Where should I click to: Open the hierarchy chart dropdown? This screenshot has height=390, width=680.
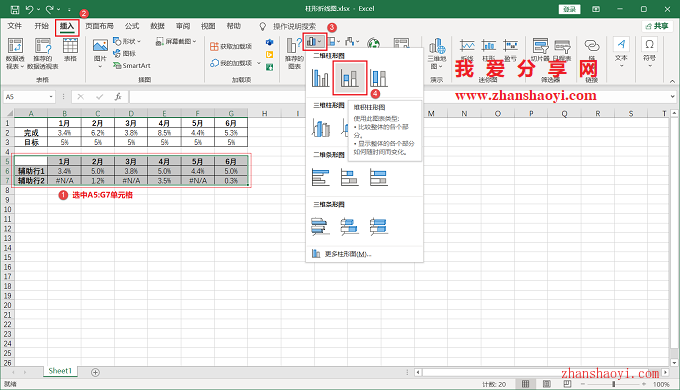[x=334, y=42]
